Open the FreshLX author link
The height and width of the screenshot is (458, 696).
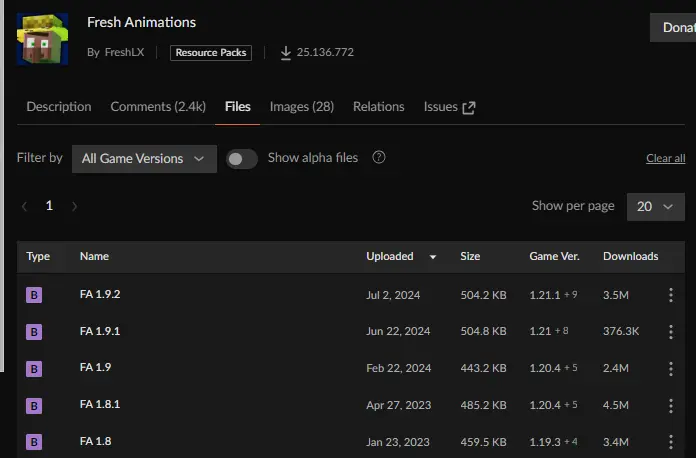point(124,52)
